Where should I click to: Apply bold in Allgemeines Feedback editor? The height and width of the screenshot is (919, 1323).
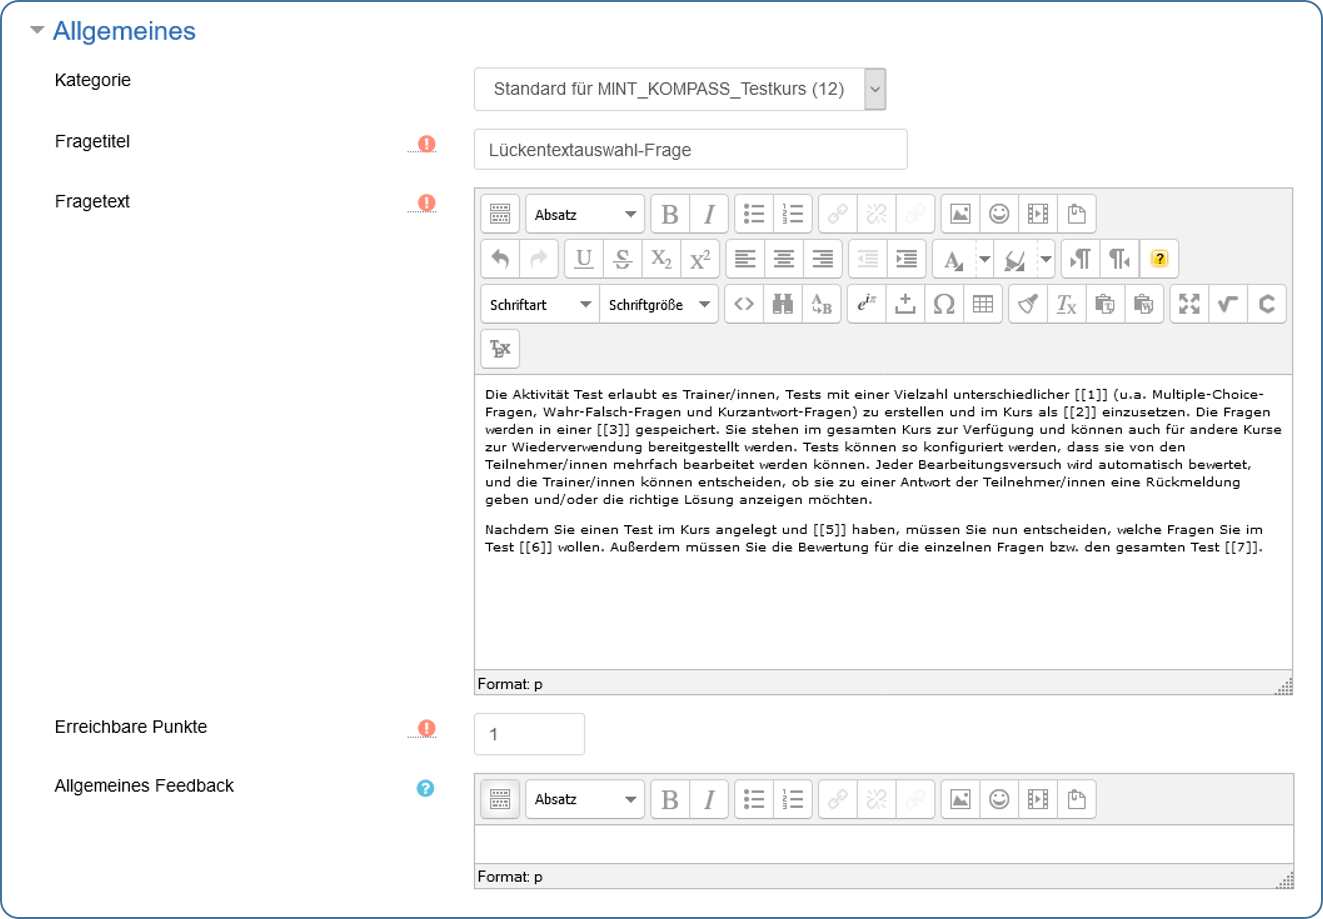click(670, 799)
